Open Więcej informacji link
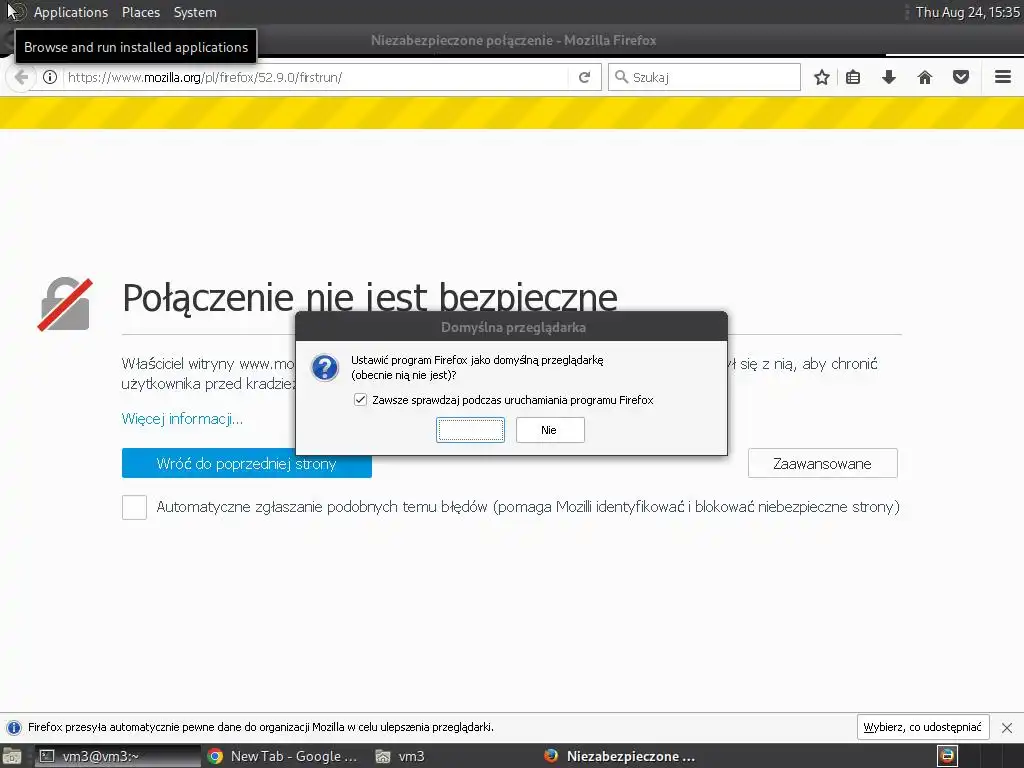The image size is (1024, 768). [182, 419]
